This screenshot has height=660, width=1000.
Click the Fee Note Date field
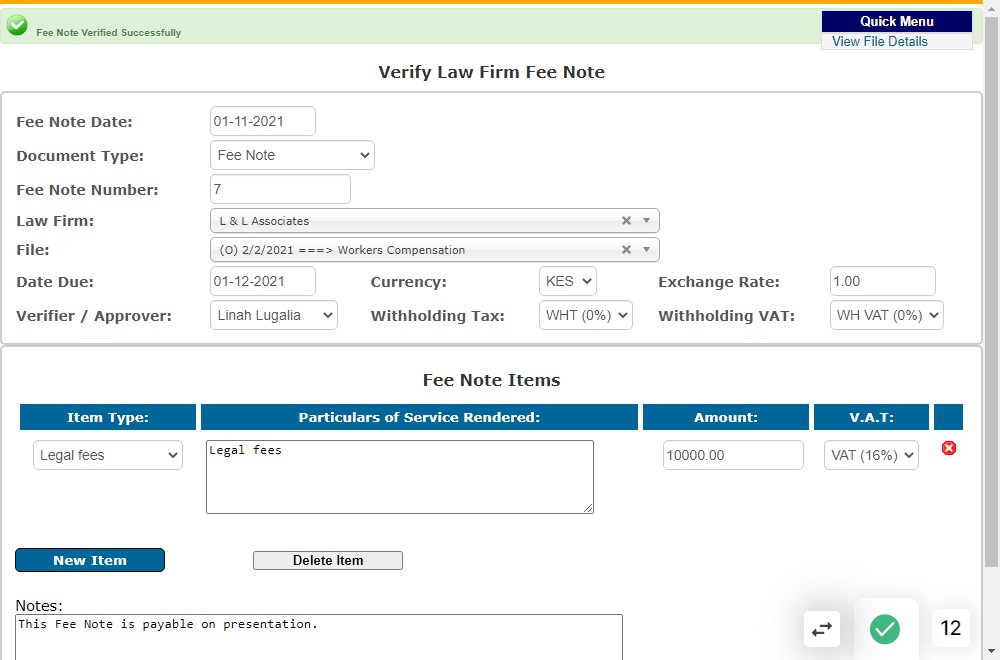coord(263,121)
